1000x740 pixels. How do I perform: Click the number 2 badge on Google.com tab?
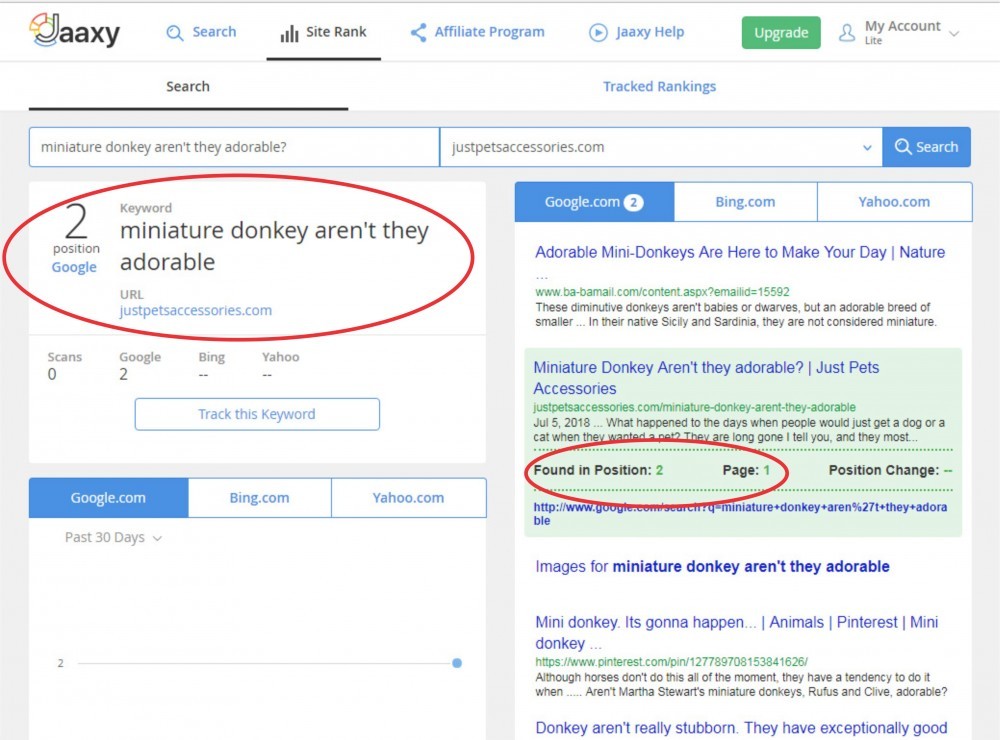pos(633,202)
